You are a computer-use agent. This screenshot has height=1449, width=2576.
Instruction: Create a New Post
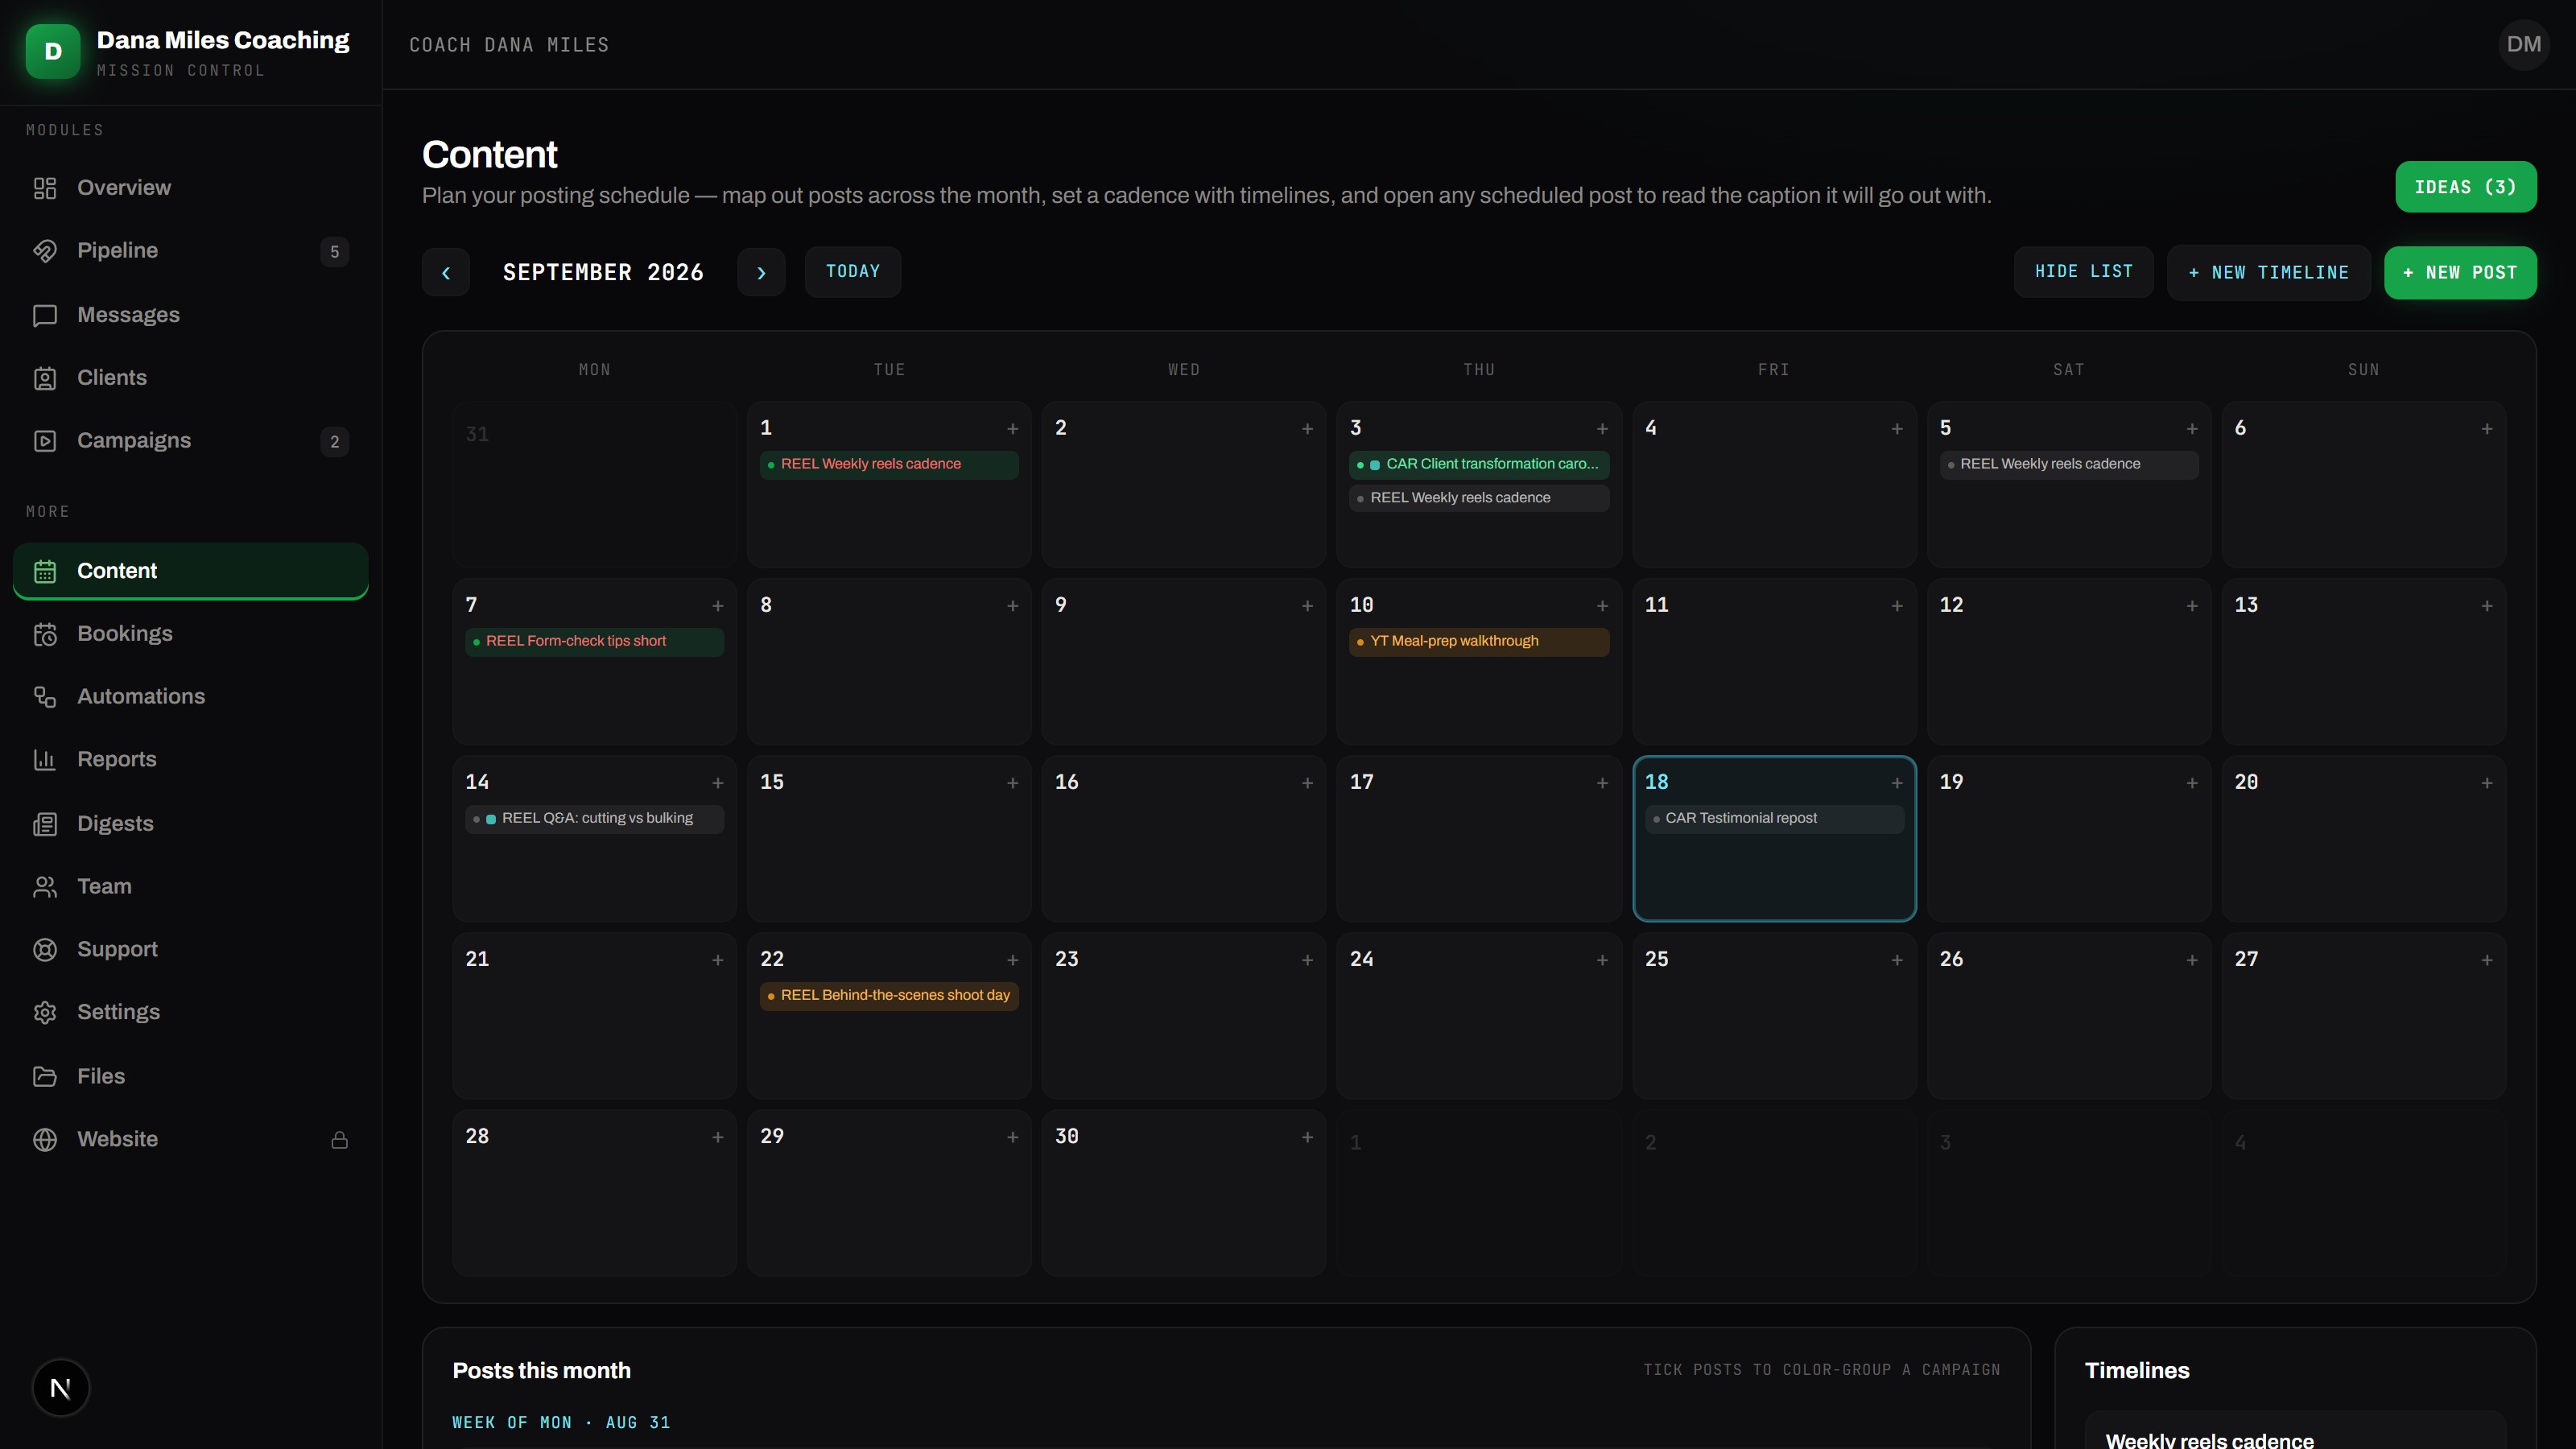point(2460,273)
